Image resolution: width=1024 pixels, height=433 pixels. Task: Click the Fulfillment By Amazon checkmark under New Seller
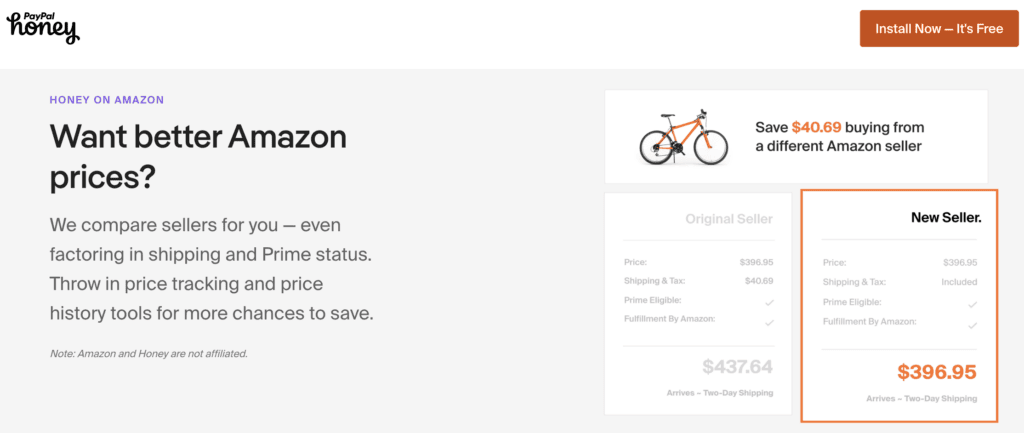(x=972, y=323)
